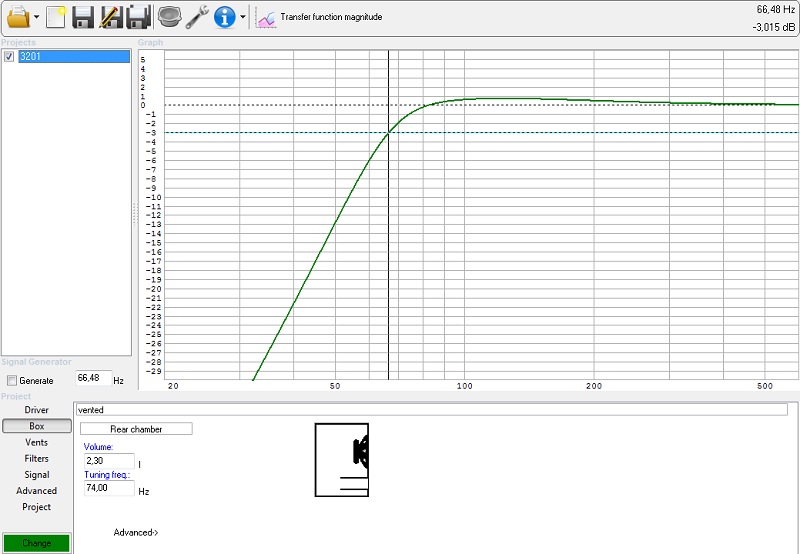This screenshot has height=554, width=800.
Task: Save project with the floppy disk icon
Action: 83,17
